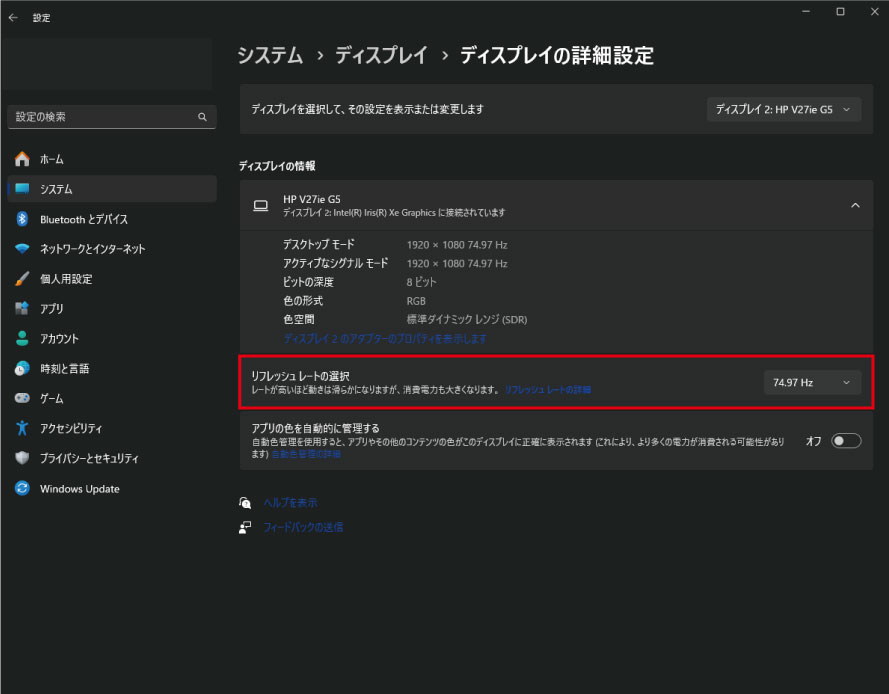Select the 時刻と言語 clock icon
Viewport: 889px width, 694px height.
pos(22,369)
